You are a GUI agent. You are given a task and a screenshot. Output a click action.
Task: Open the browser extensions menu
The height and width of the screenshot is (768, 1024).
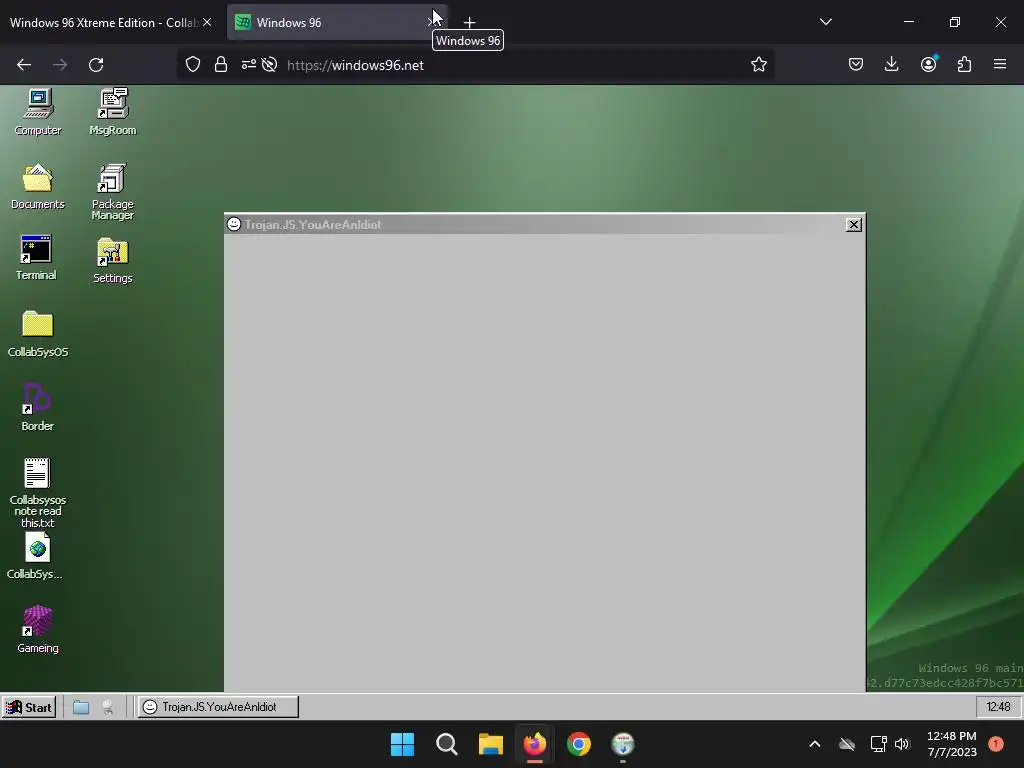pos(964,64)
